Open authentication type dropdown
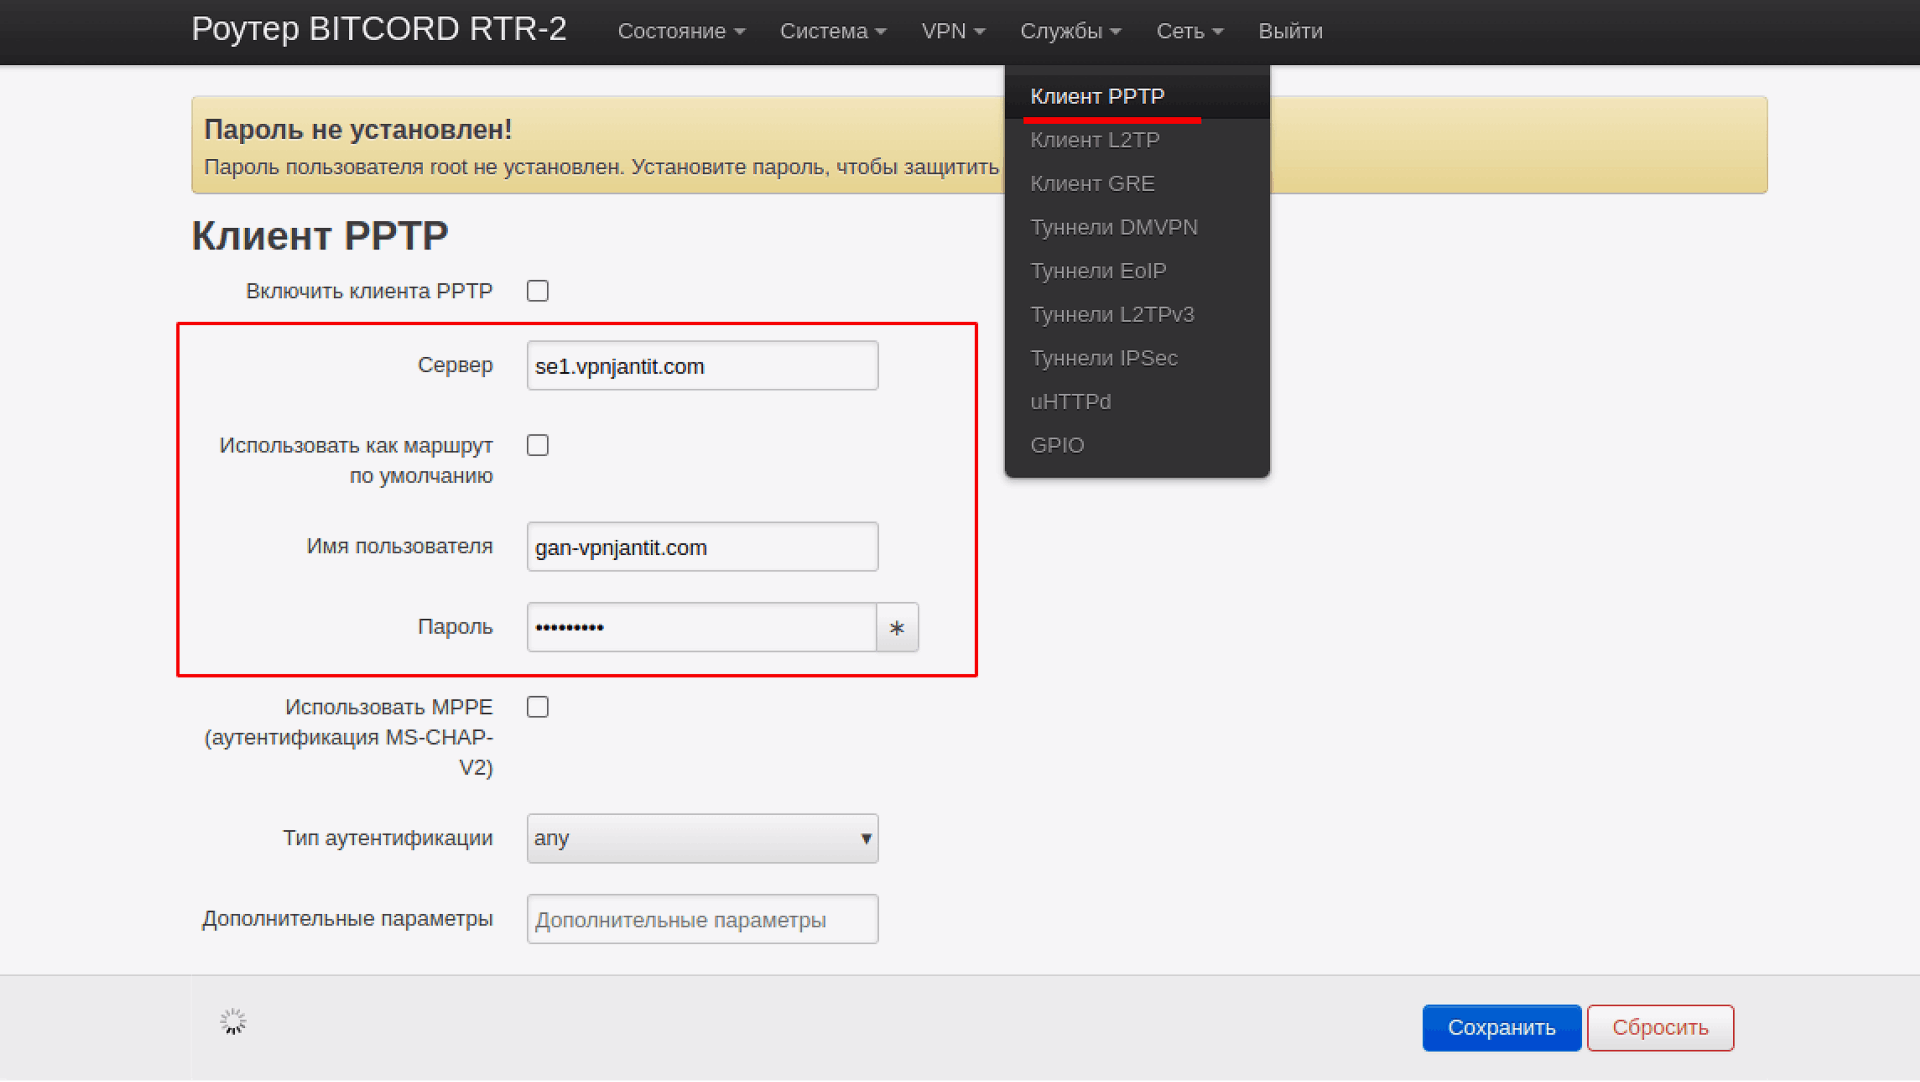This screenshot has height=1082, width=1920. 702,838
